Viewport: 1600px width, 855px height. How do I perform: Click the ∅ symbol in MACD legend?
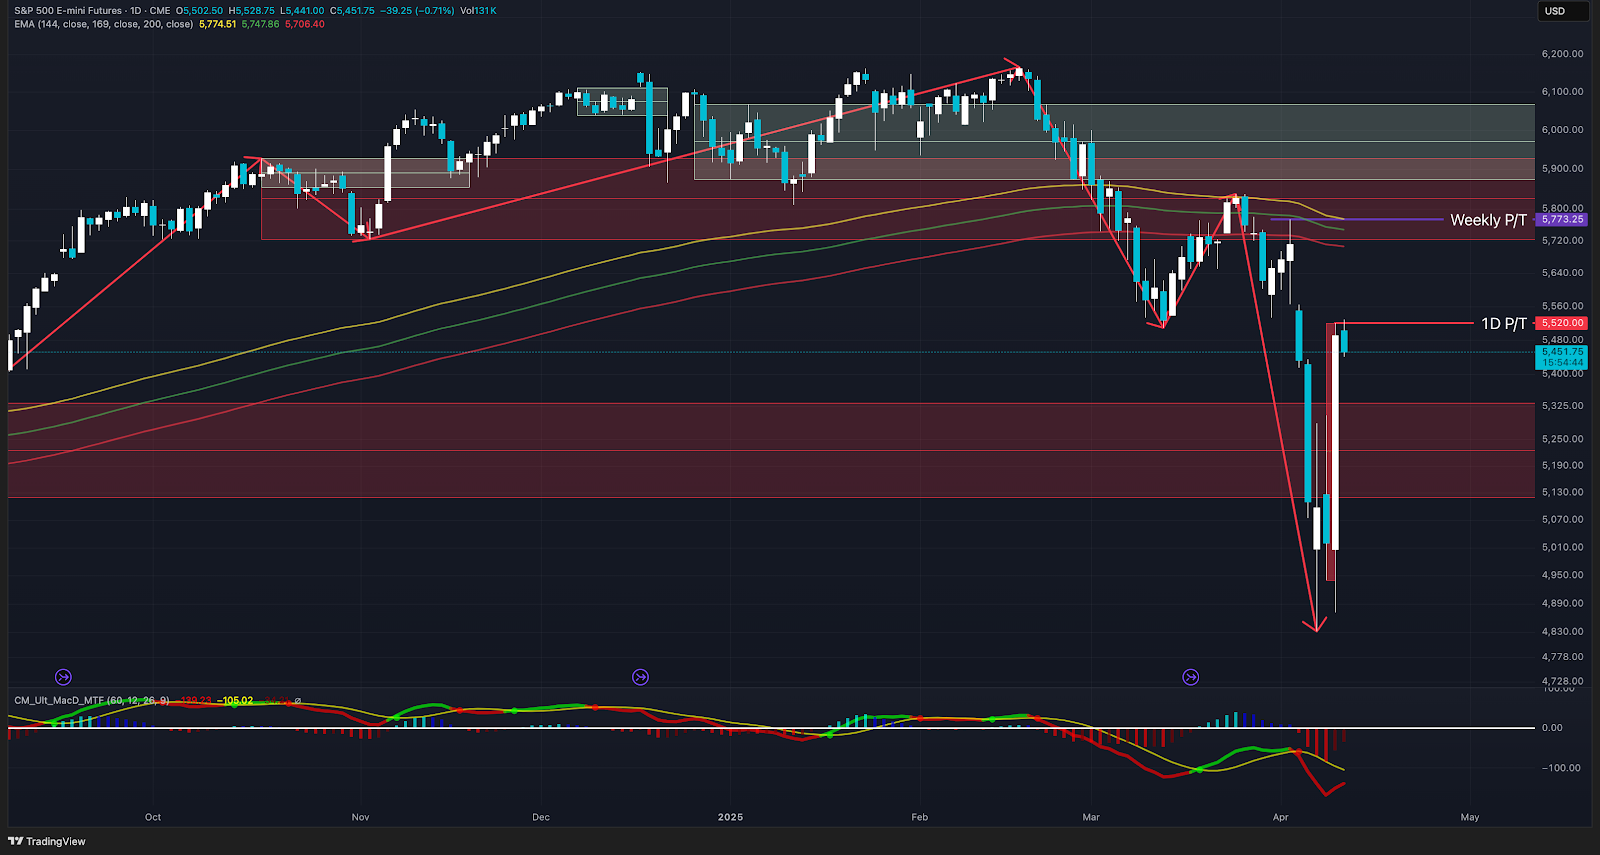(x=297, y=701)
